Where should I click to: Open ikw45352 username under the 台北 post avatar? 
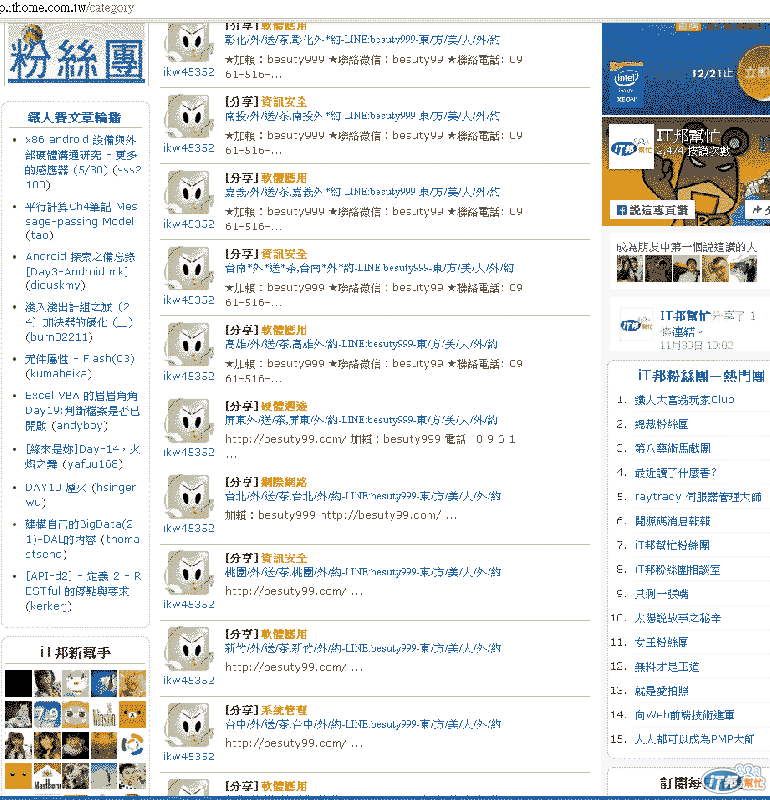[189, 528]
